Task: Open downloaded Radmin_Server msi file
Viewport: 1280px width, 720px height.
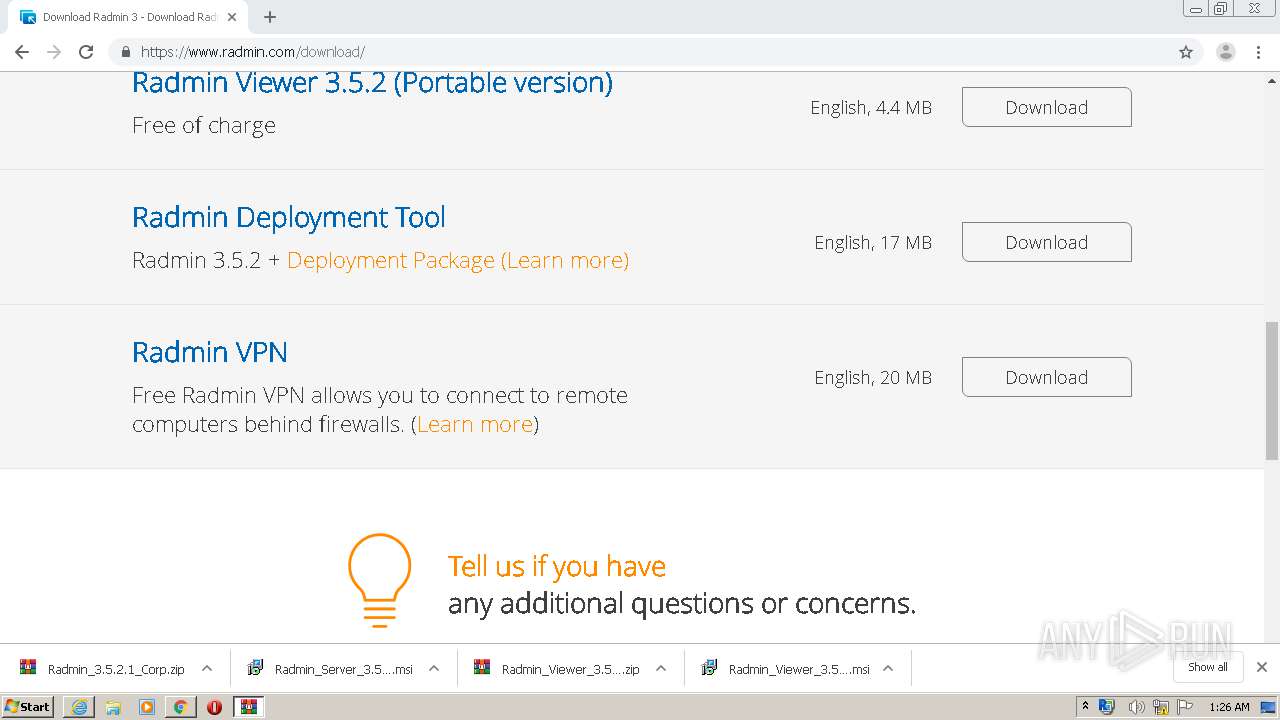Action: point(331,669)
